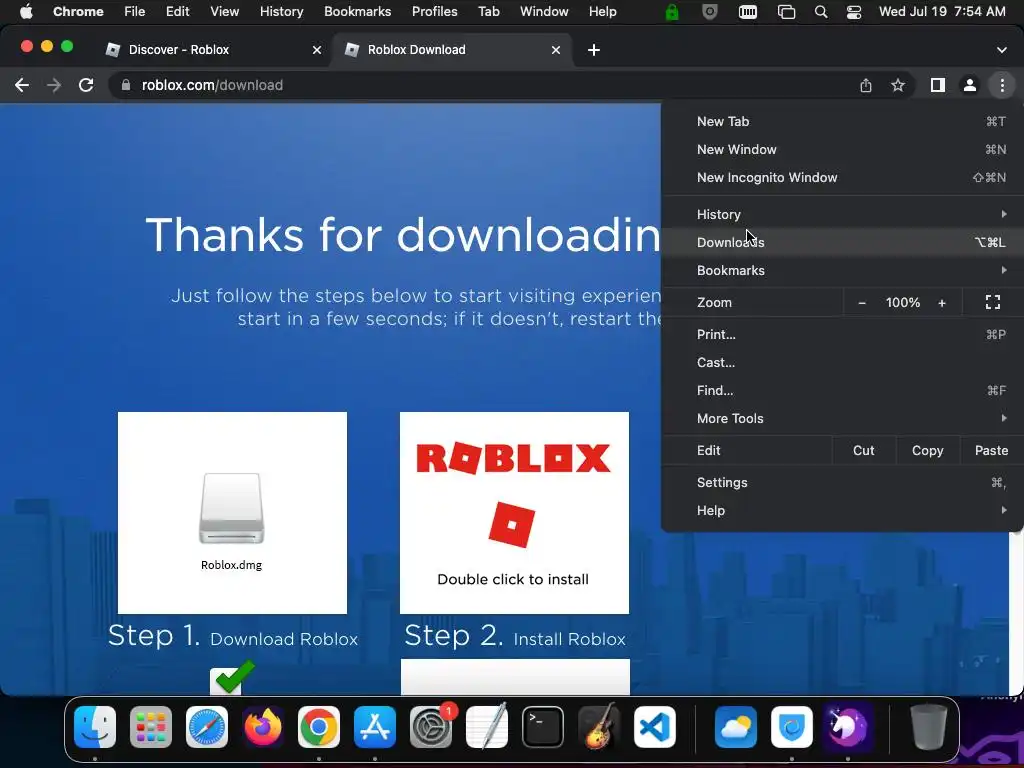Expand the Bookmarks submenu
The image size is (1024, 768).
(842, 270)
